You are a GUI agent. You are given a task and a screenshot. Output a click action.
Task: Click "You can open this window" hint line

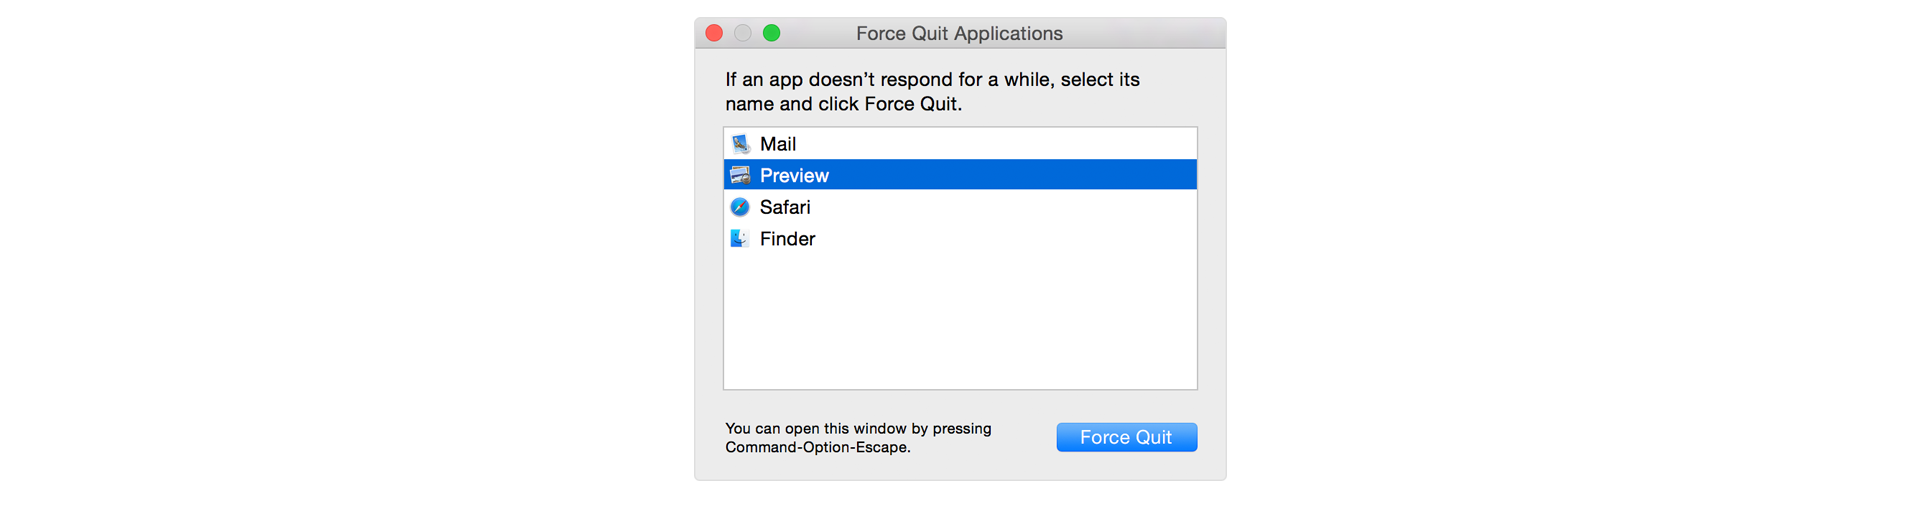click(x=858, y=428)
